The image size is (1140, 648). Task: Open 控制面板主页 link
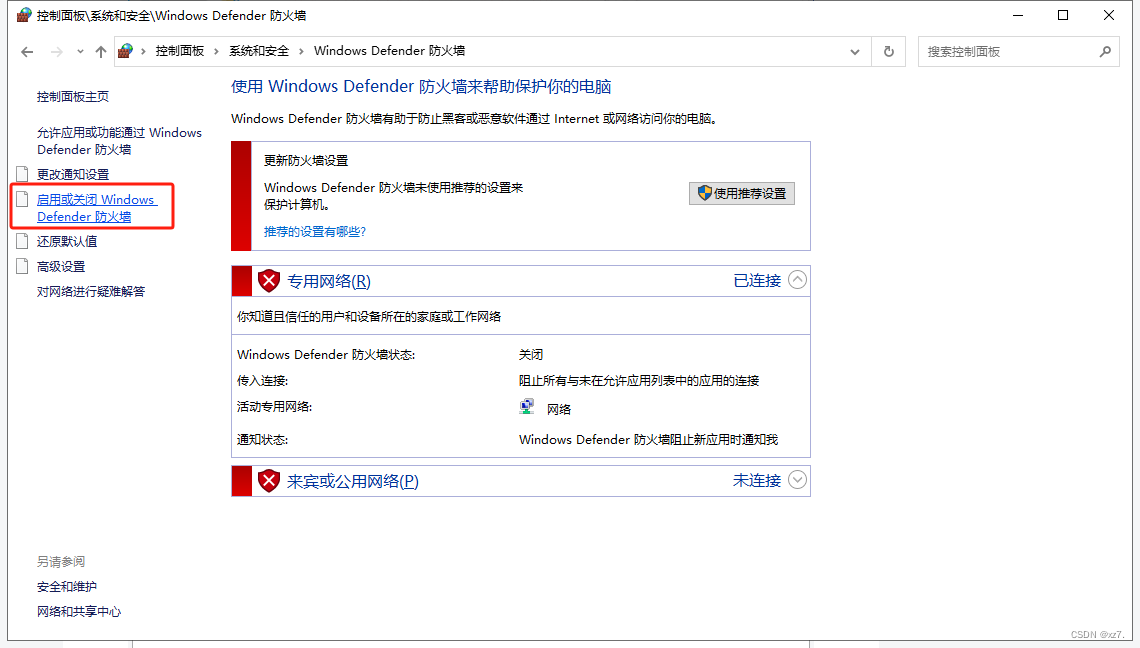click(x=73, y=96)
